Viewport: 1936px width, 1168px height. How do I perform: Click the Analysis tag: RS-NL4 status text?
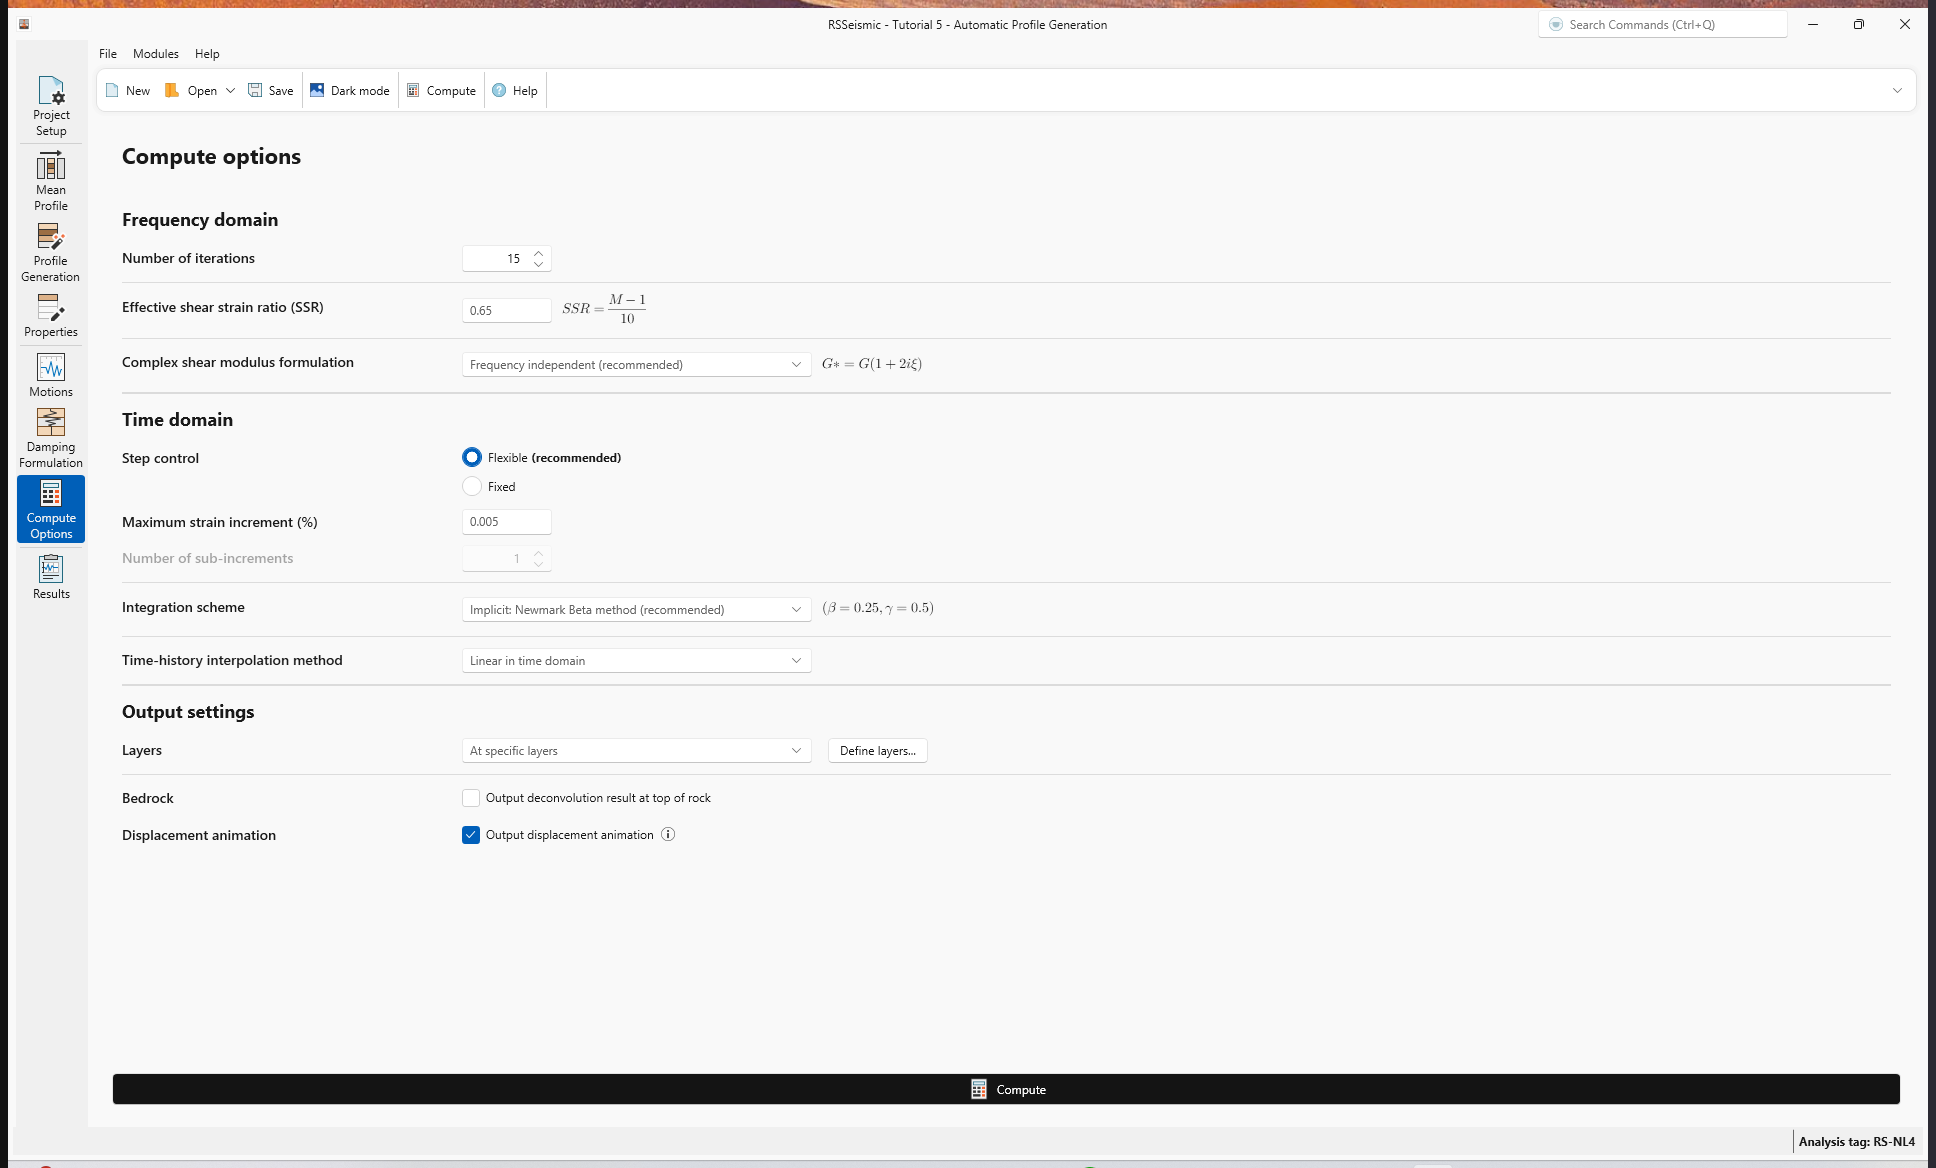click(1857, 1141)
